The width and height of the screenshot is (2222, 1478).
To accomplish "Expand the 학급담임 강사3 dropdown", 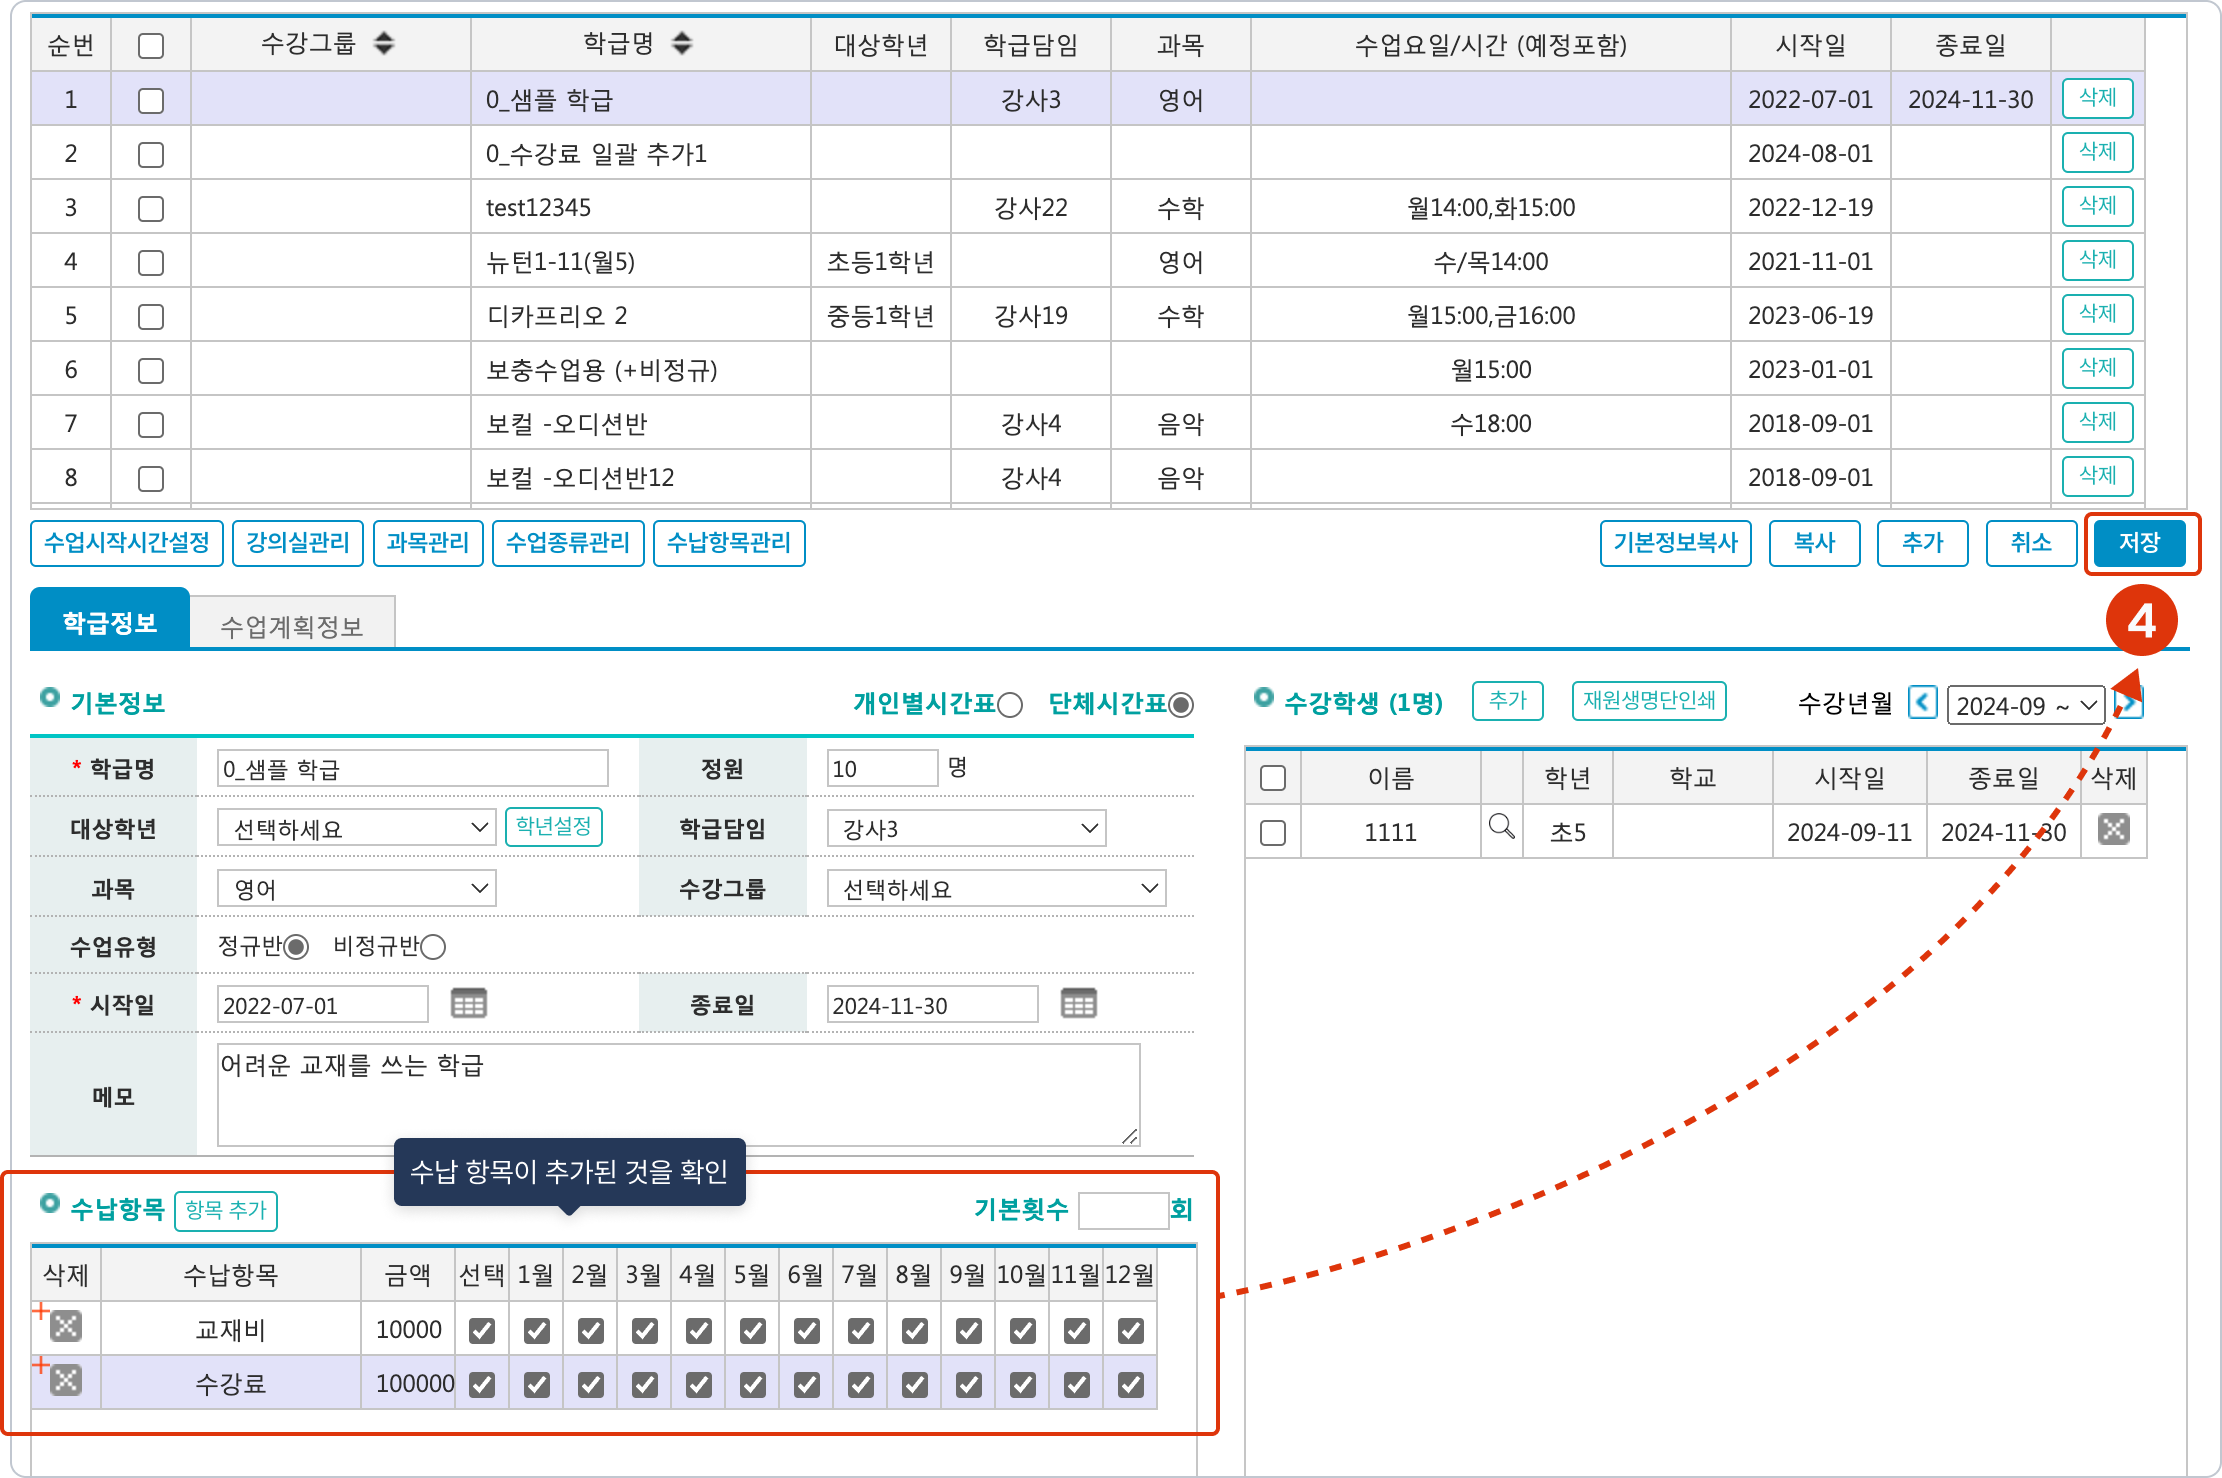I will [x=966, y=828].
